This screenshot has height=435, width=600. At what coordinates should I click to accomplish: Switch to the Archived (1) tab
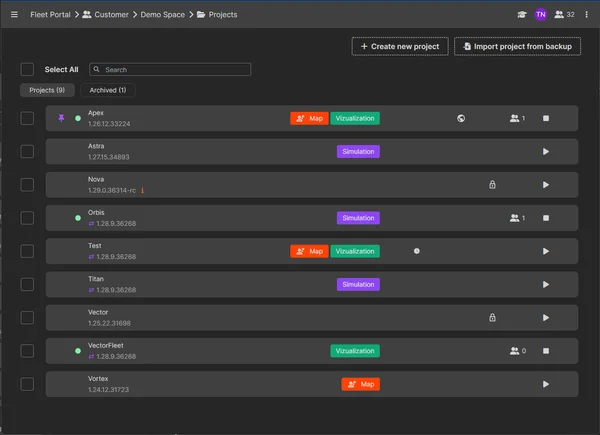[108, 90]
